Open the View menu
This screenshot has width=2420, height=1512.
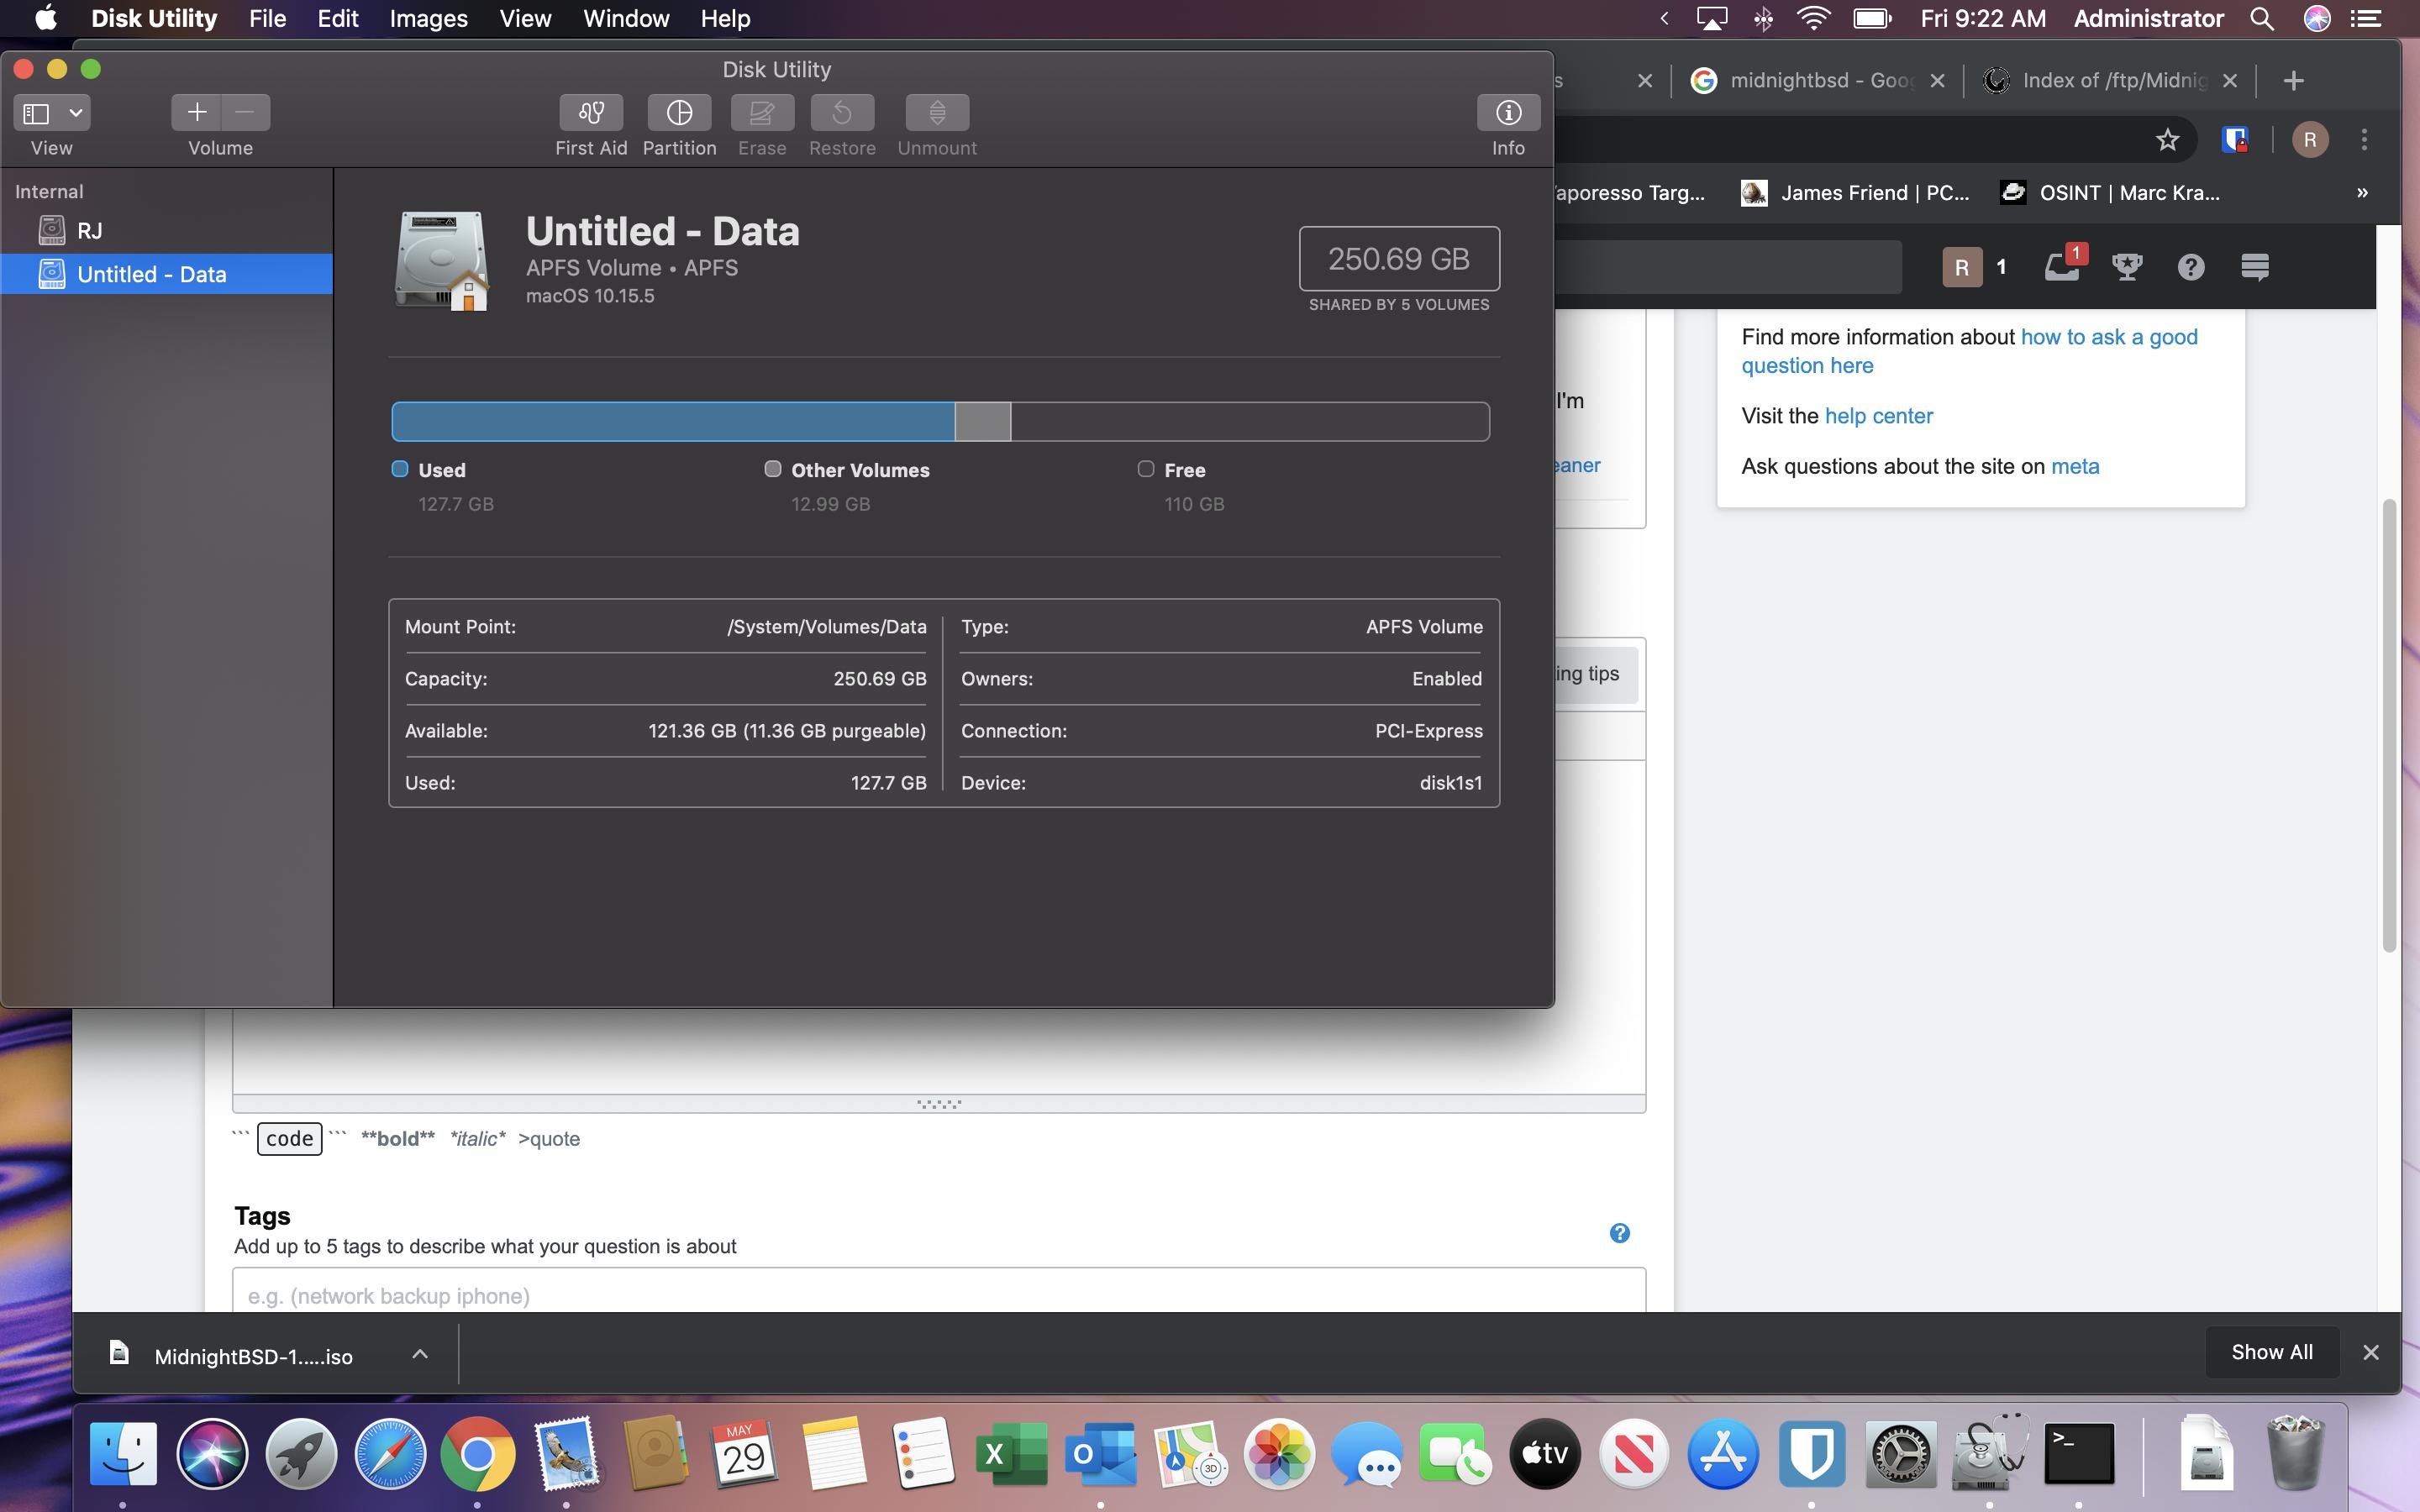pyautogui.click(x=525, y=19)
